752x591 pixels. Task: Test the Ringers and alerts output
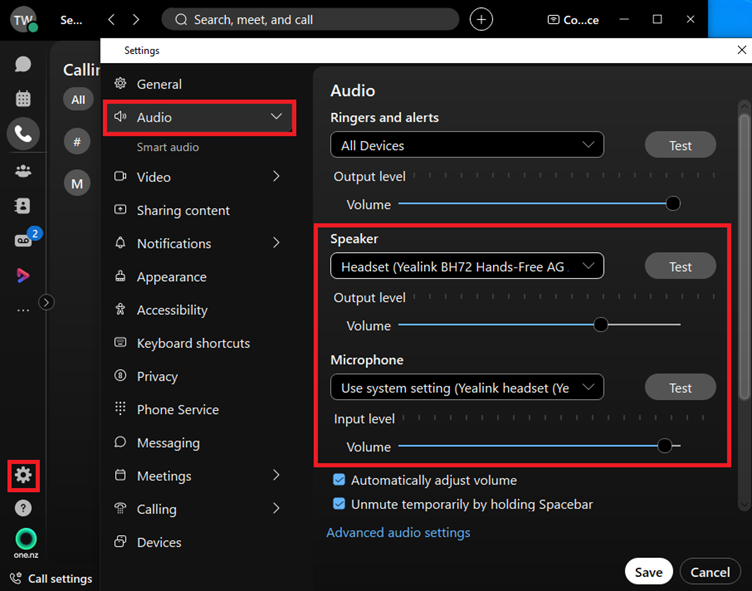(x=680, y=145)
